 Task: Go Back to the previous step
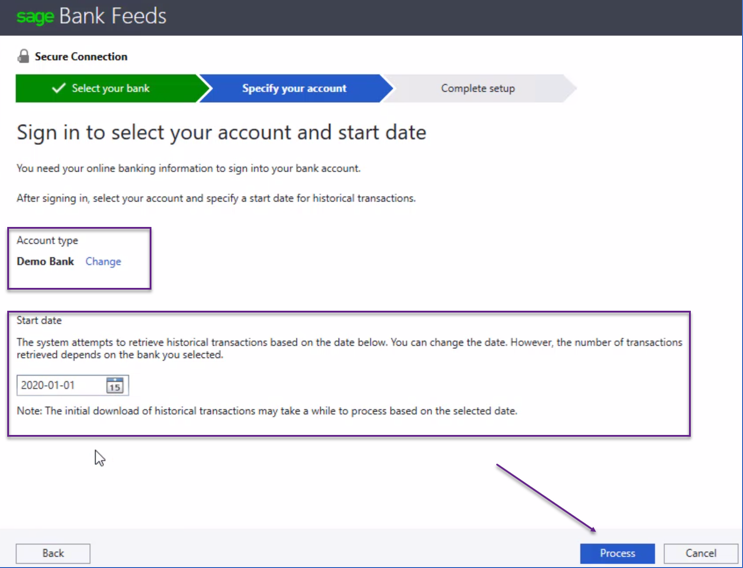click(53, 553)
